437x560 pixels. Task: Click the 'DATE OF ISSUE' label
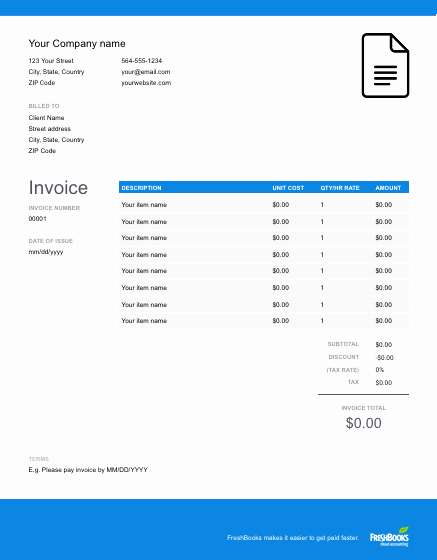[x=51, y=241]
